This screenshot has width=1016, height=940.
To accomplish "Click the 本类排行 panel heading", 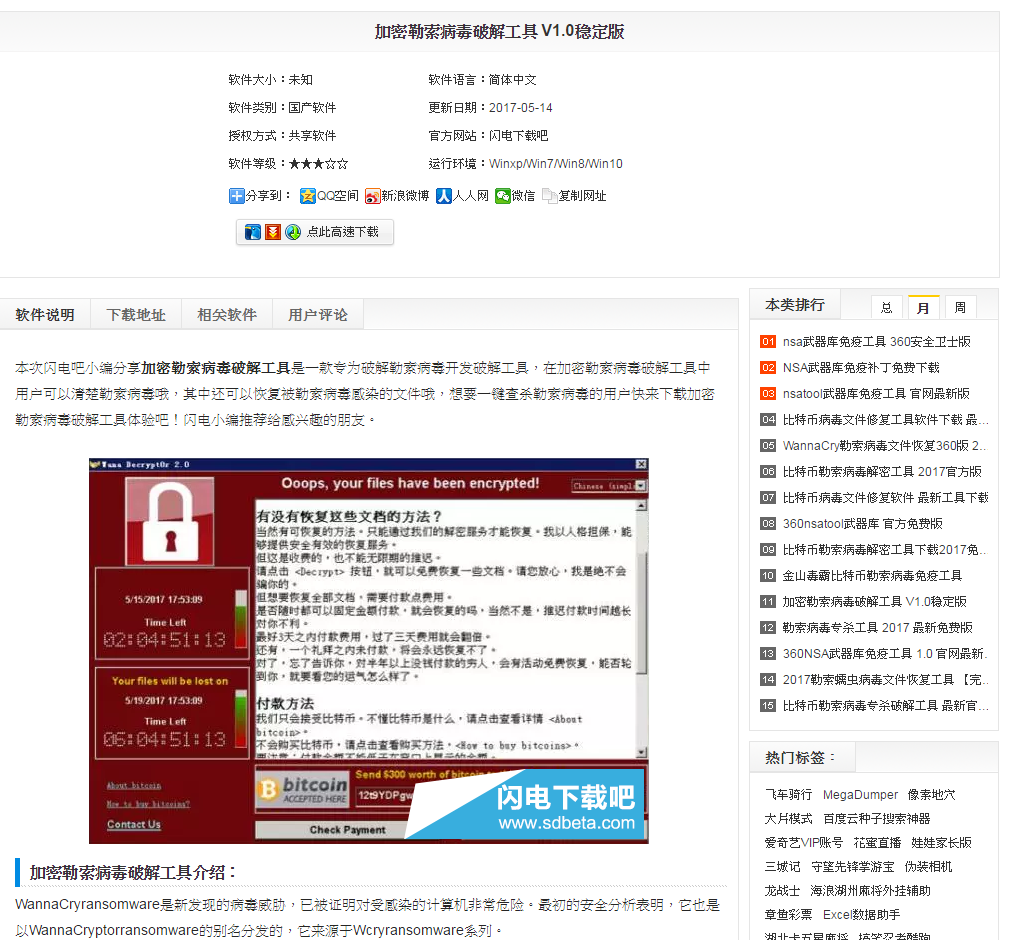I will pyautogui.click(x=794, y=304).
